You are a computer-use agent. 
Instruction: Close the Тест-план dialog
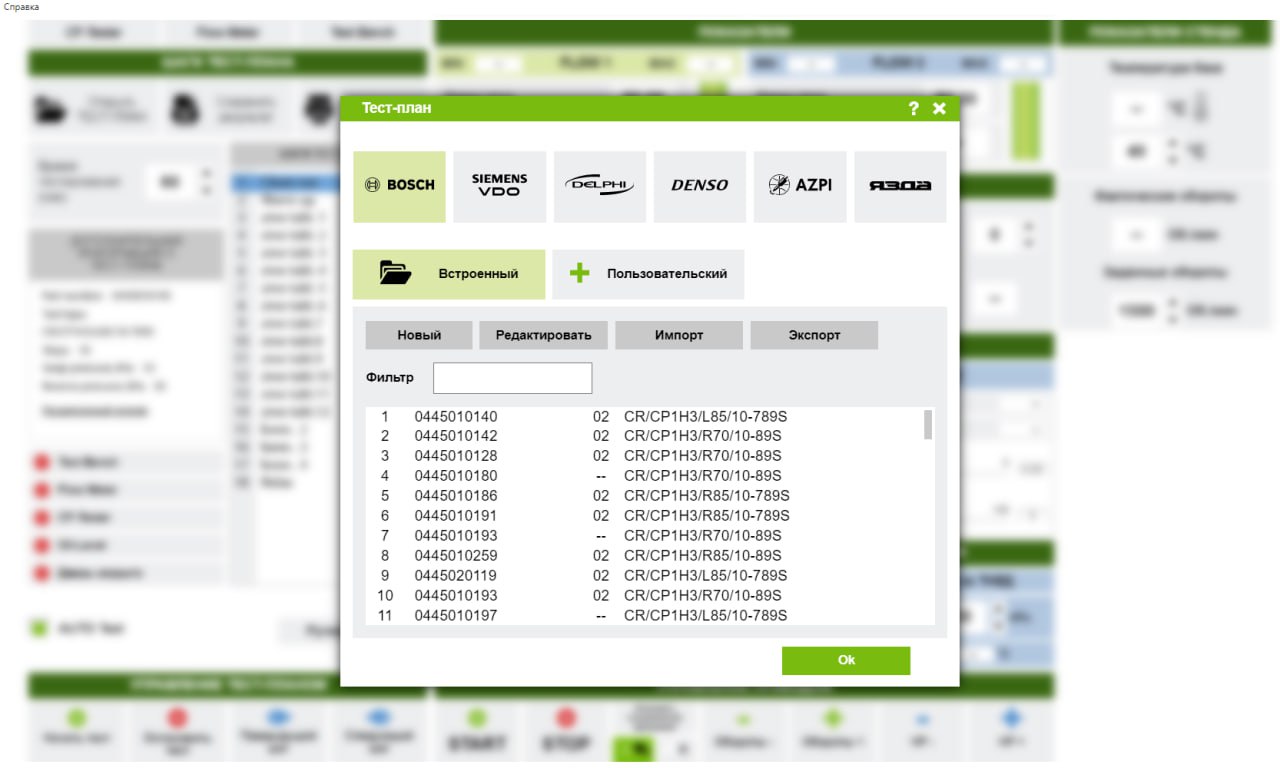click(x=939, y=109)
